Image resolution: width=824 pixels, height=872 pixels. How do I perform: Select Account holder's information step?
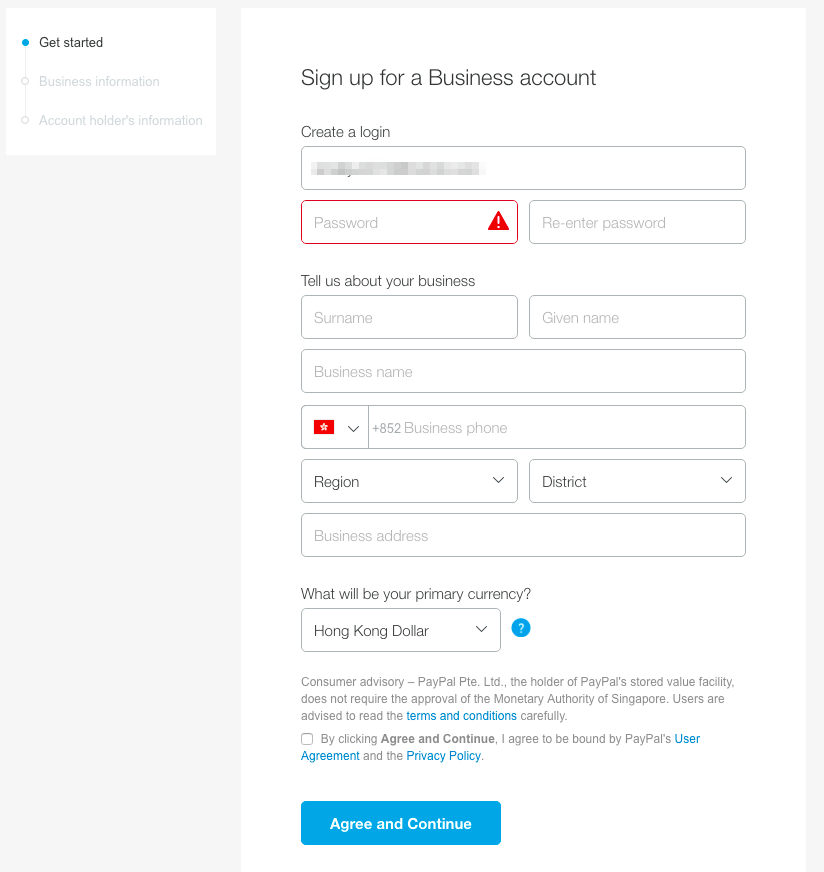(121, 120)
